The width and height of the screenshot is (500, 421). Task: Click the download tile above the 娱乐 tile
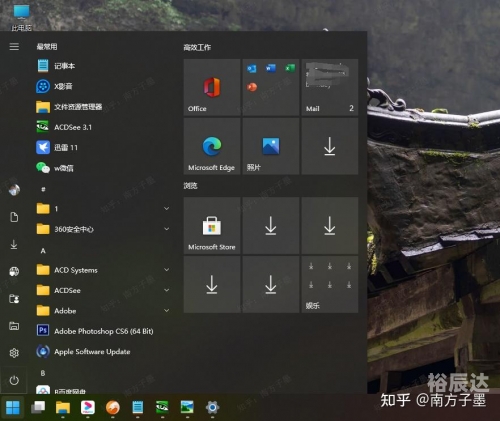pyautogui.click(x=330, y=225)
